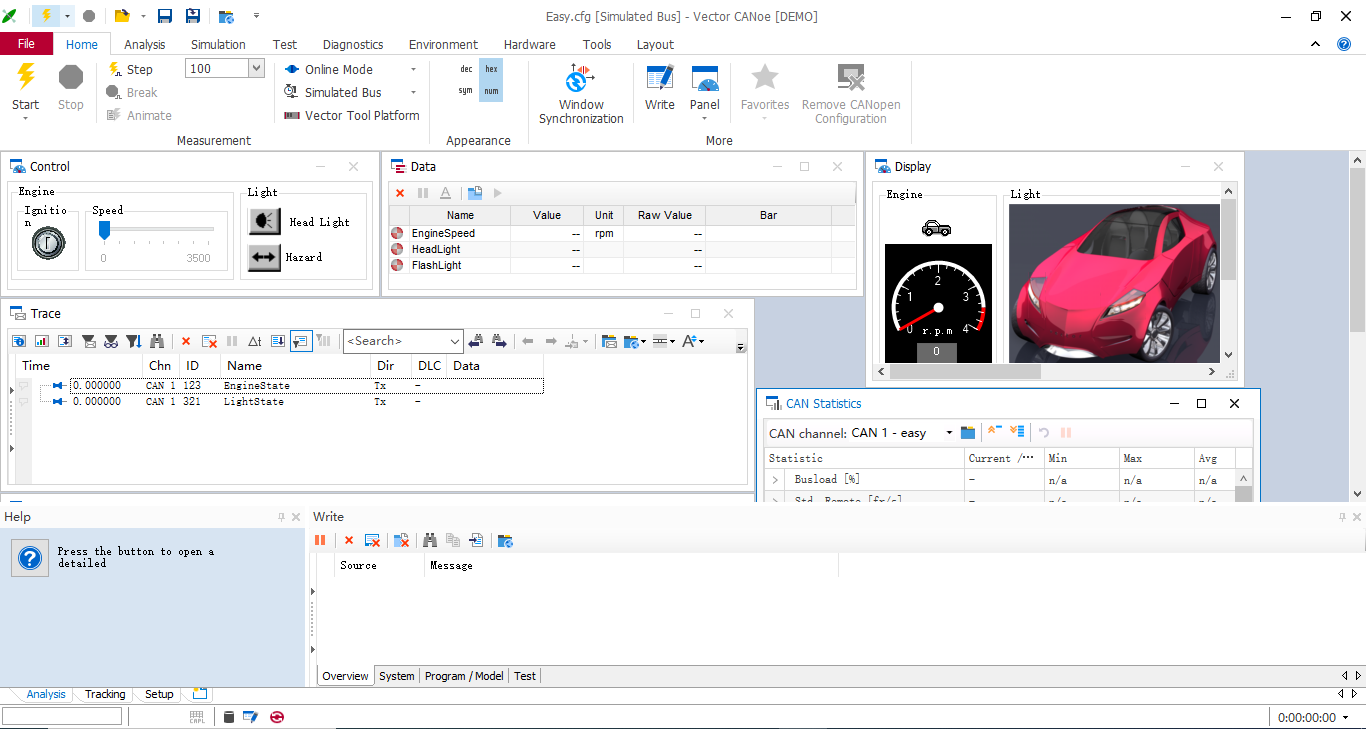Expand the Busload [%] statistic row
This screenshot has height=729, width=1366.
775,480
